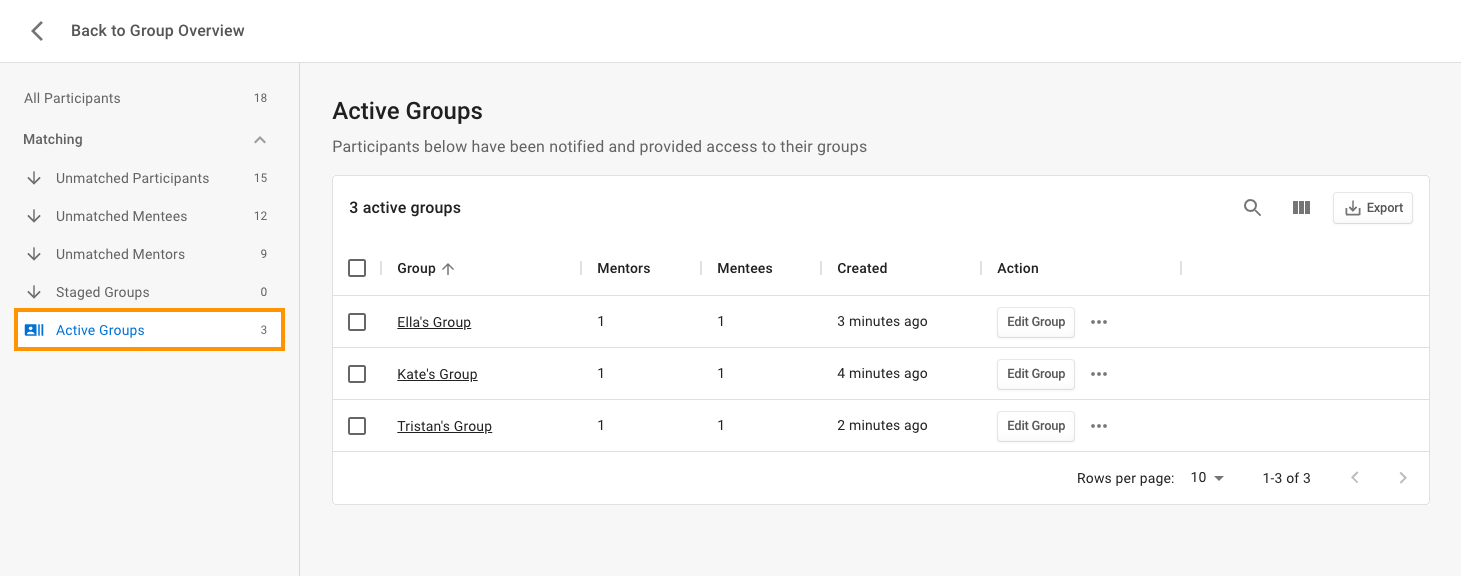
Task: Toggle the select all groups checkbox
Action: coord(357,268)
